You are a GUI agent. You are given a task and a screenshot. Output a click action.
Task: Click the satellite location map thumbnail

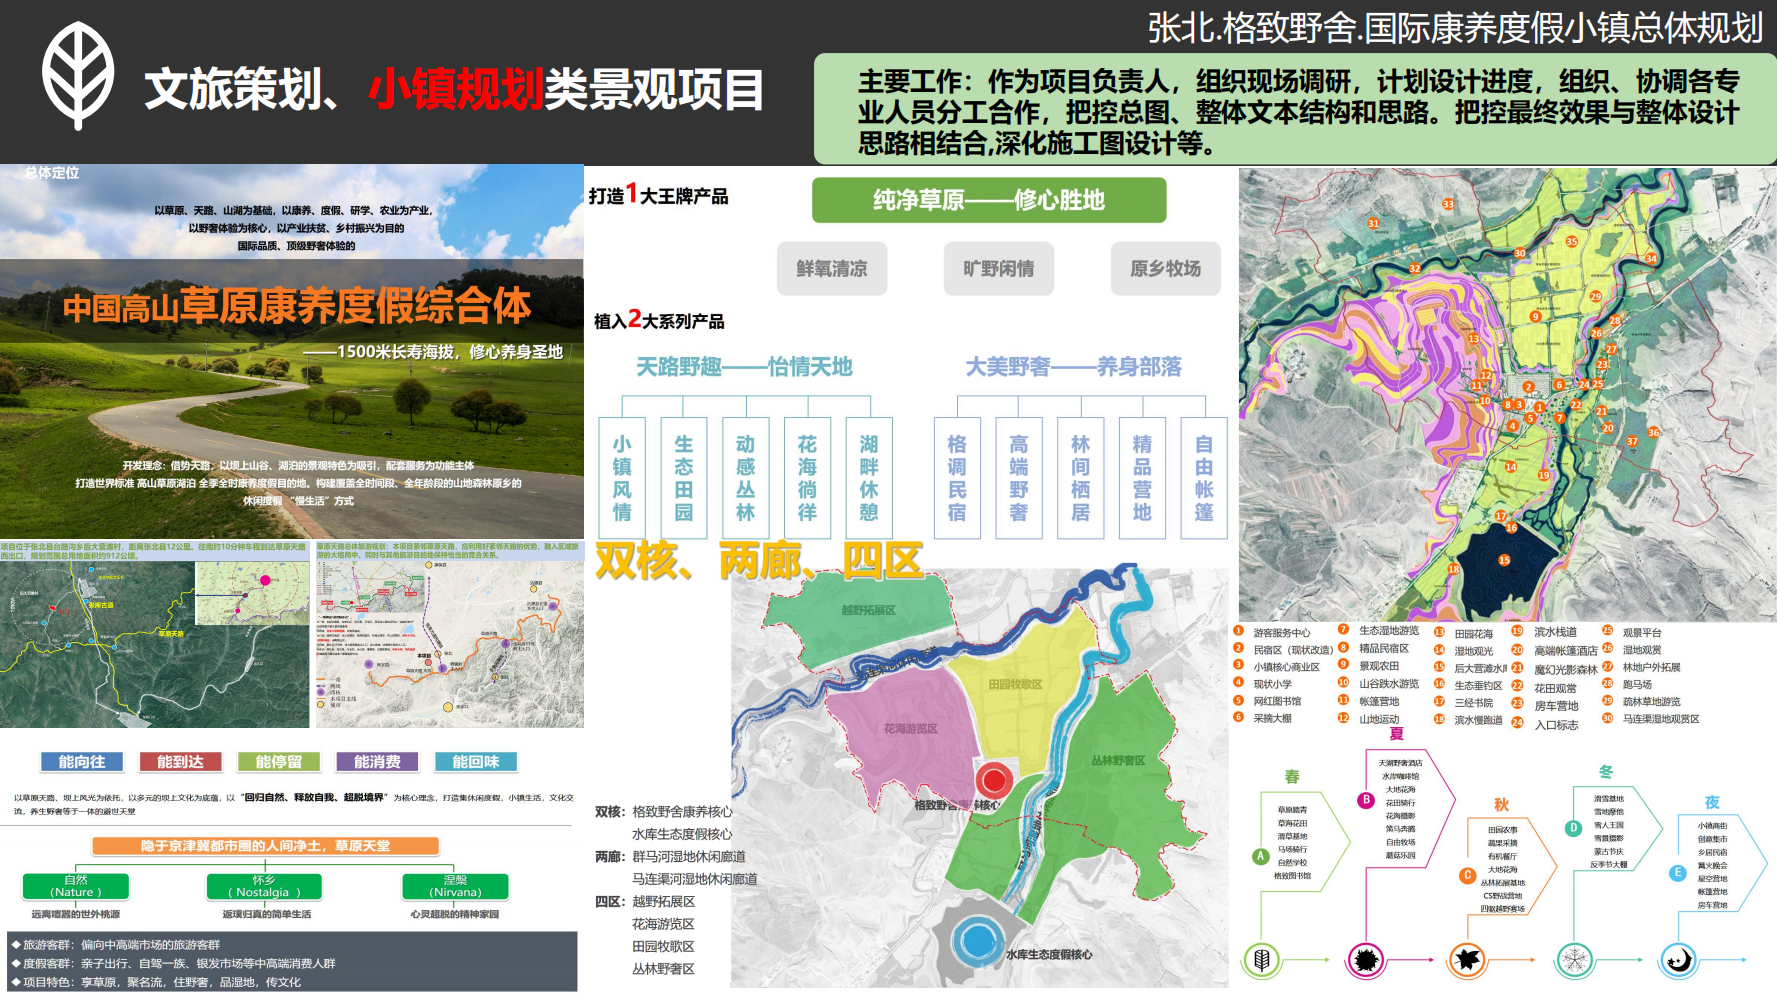click(x=154, y=644)
